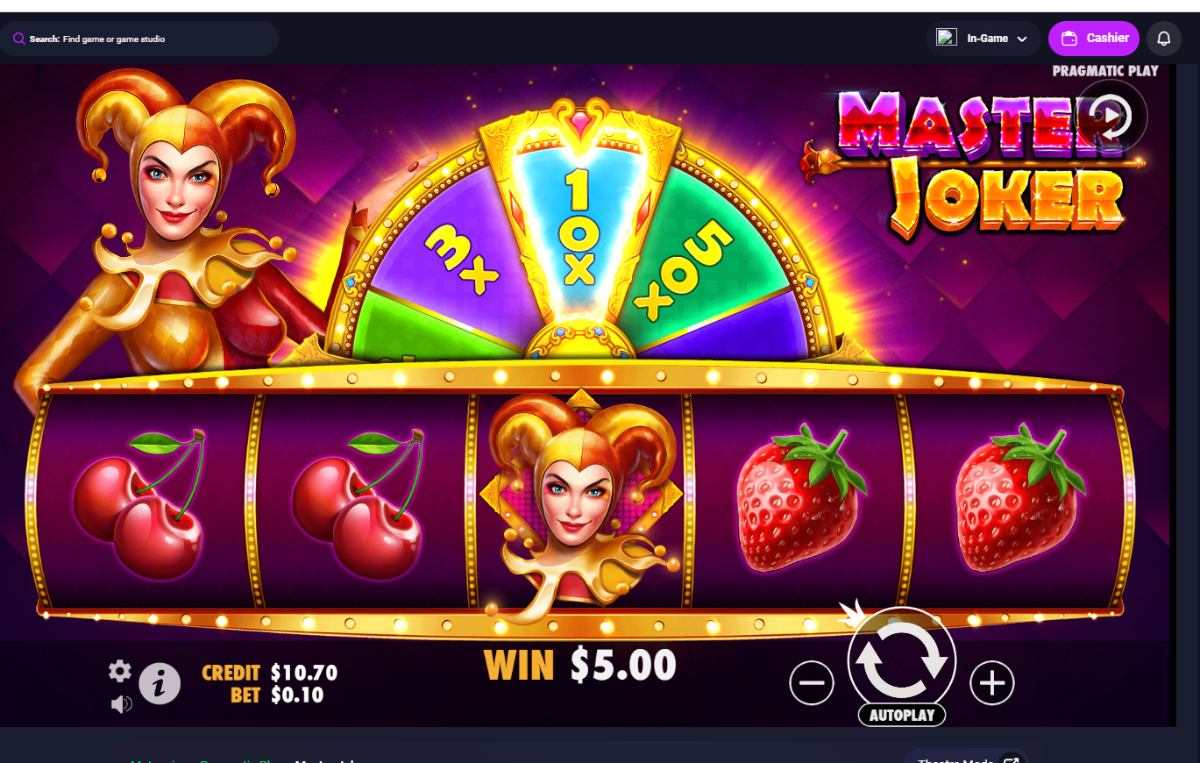Open notifications bell icon
Viewport: 1200px width, 763px height.
coord(1164,39)
